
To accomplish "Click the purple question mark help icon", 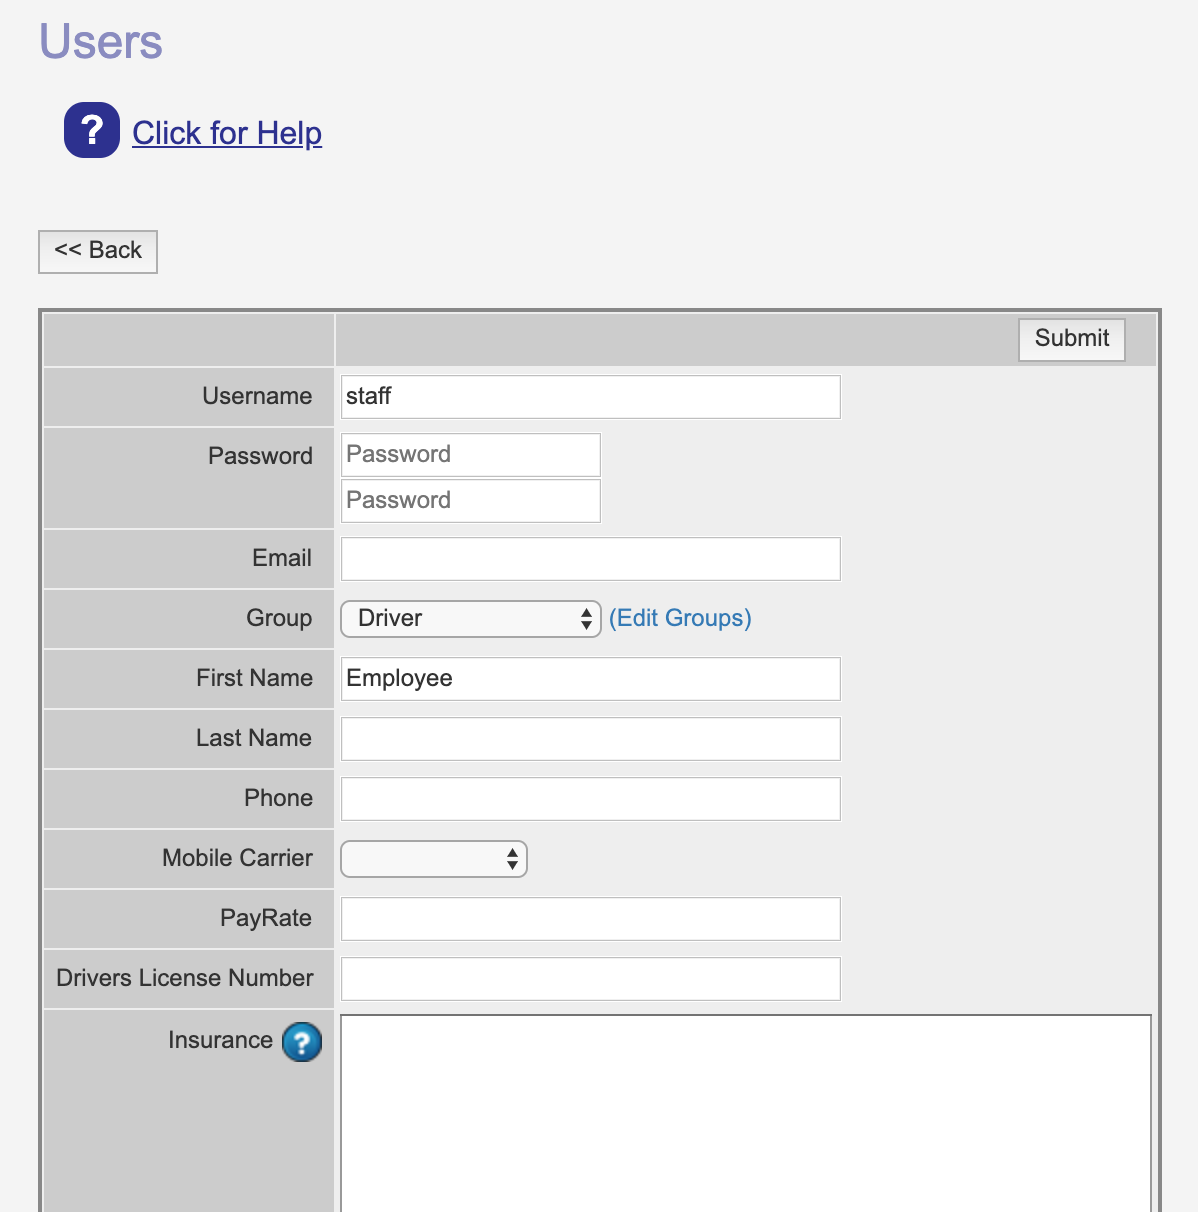I will (92, 130).
